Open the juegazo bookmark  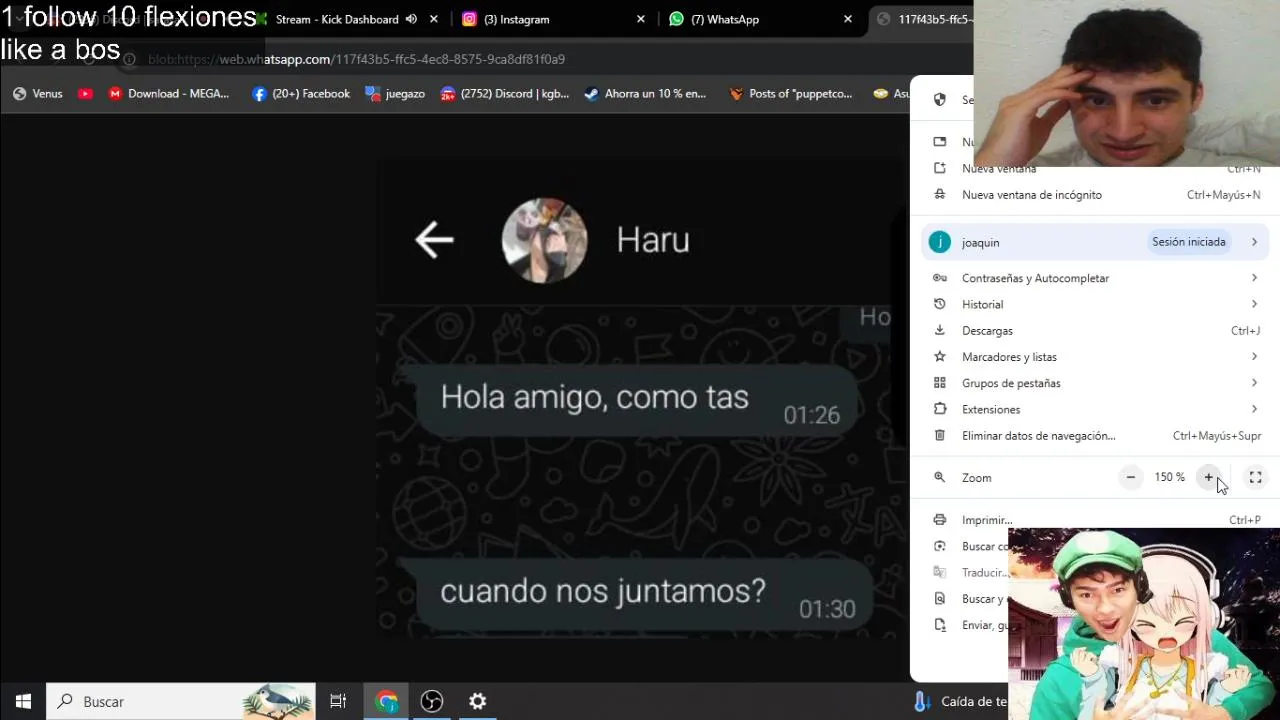[x=395, y=94]
